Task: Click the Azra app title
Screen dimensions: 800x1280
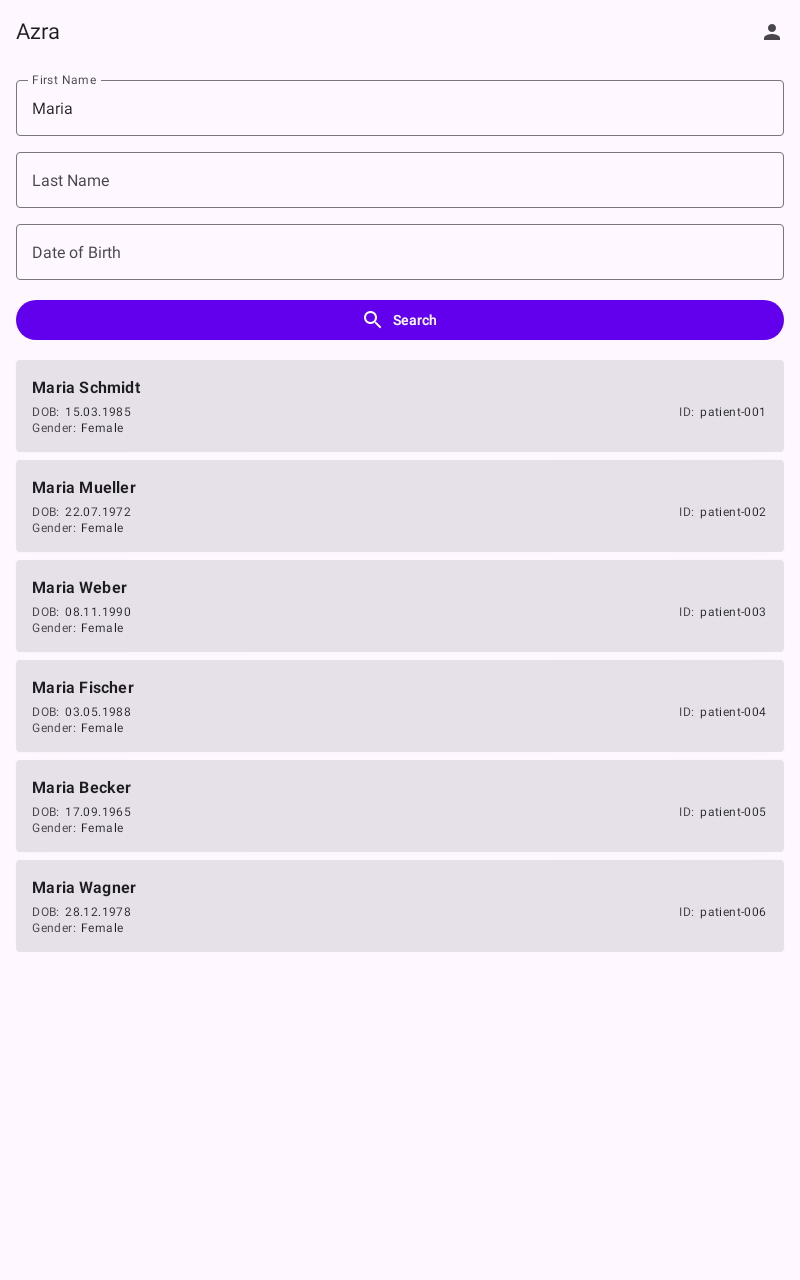Action: [38, 31]
